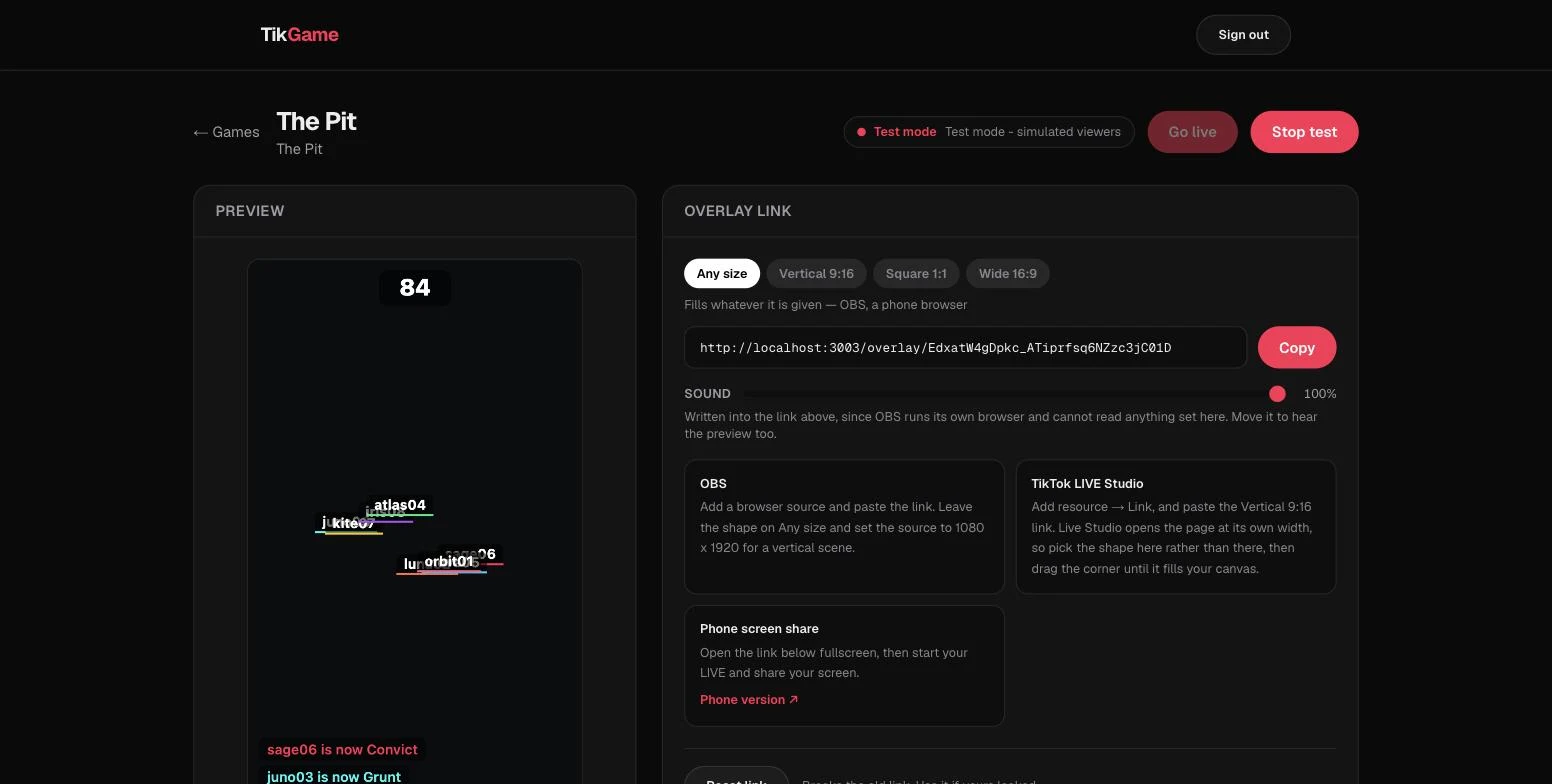Stop the test mode
This screenshot has width=1552, height=784.
pyautogui.click(x=1304, y=132)
